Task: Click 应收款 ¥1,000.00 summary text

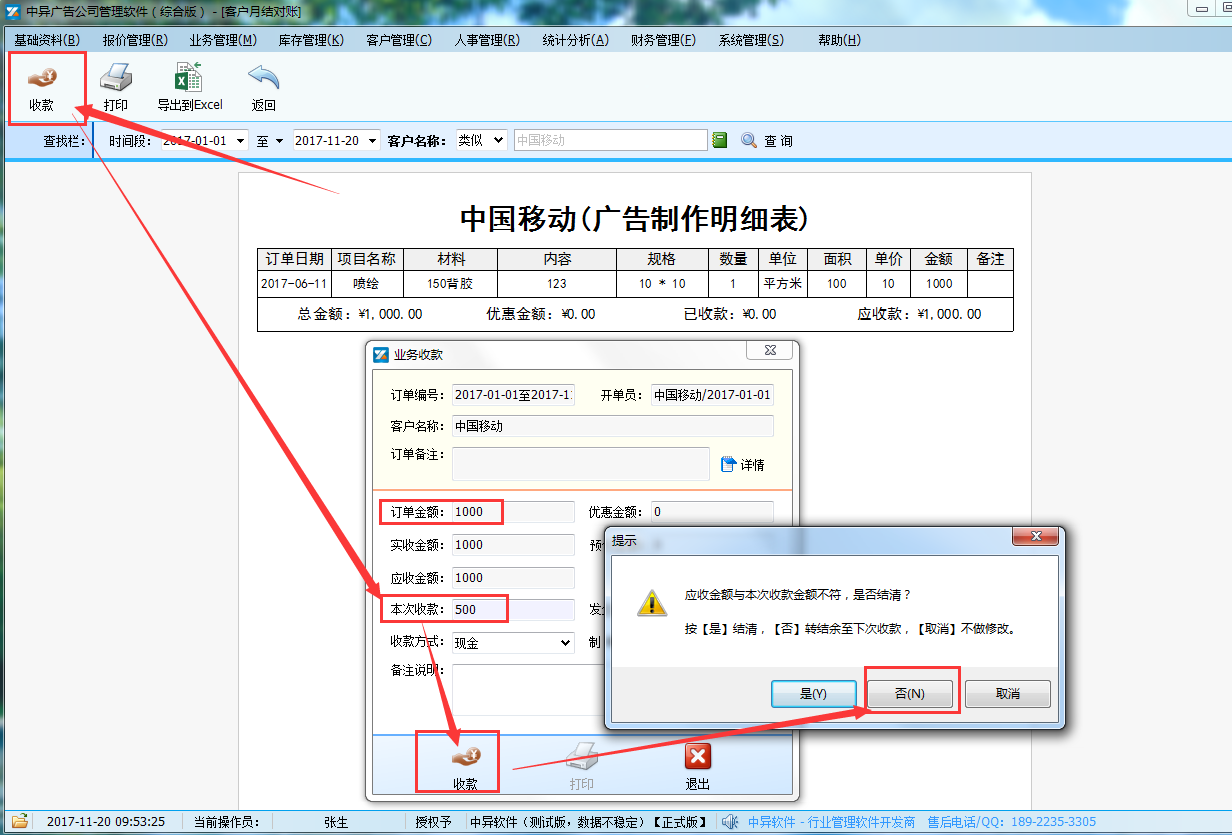Action: pos(919,314)
